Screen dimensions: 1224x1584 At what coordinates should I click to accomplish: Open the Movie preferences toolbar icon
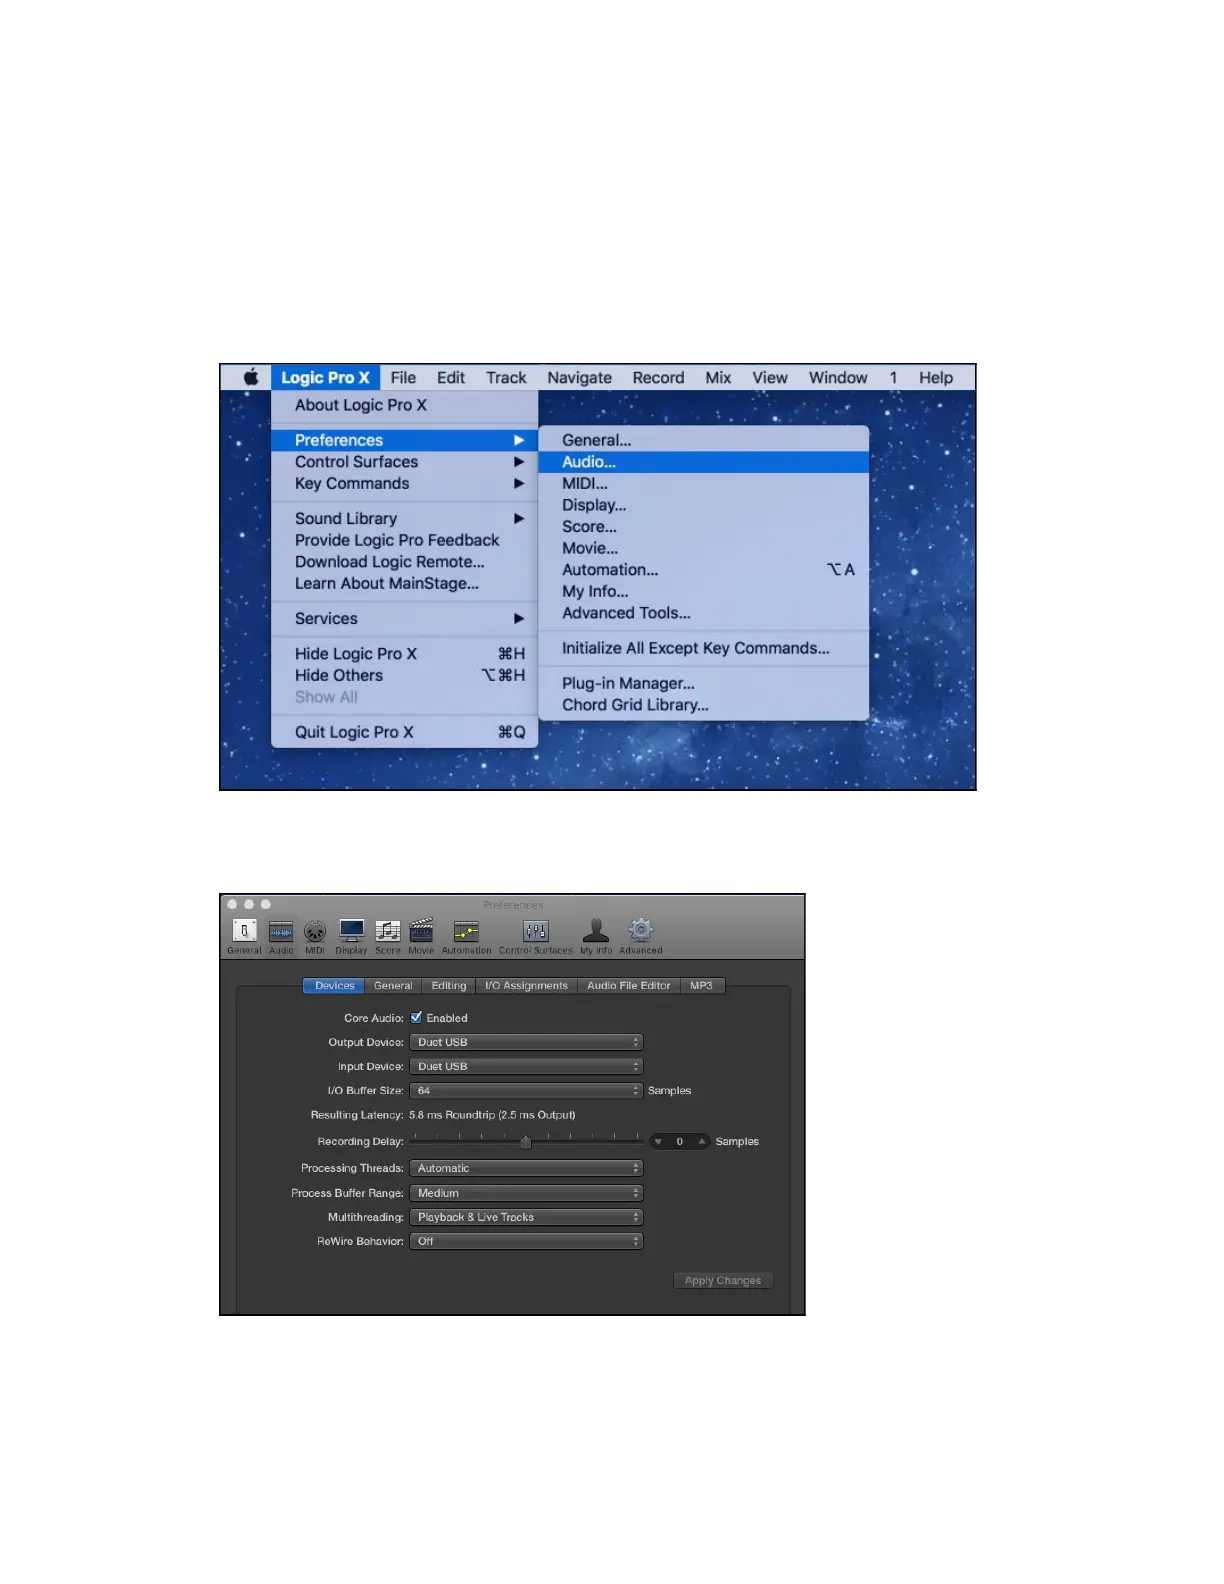coord(421,937)
